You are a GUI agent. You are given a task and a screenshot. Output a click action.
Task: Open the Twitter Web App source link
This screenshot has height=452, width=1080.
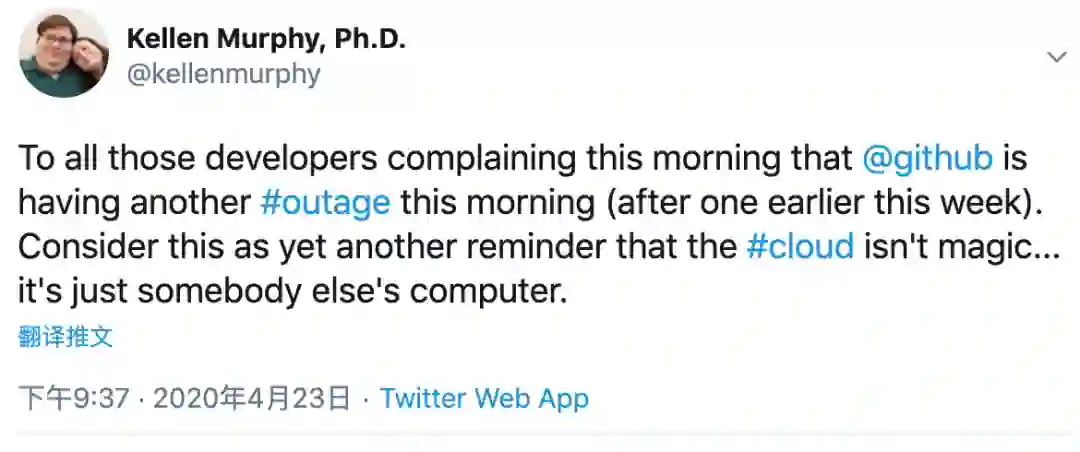point(484,399)
